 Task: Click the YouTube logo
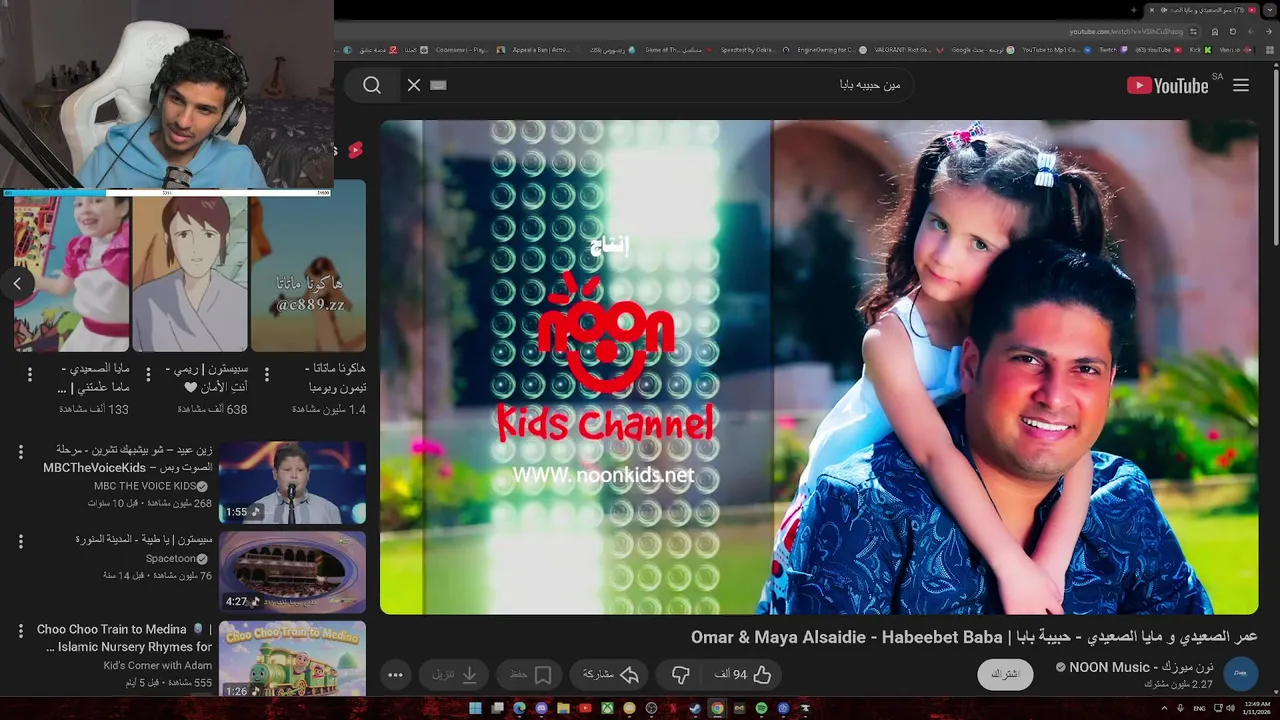(x=1167, y=85)
